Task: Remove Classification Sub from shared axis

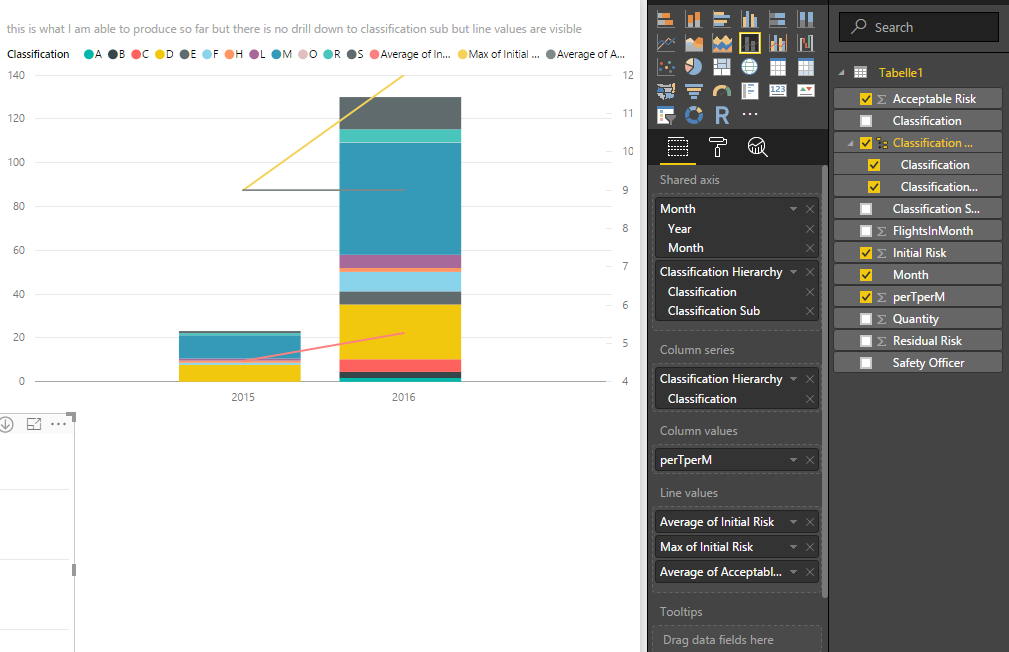Action: click(x=810, y=311)
